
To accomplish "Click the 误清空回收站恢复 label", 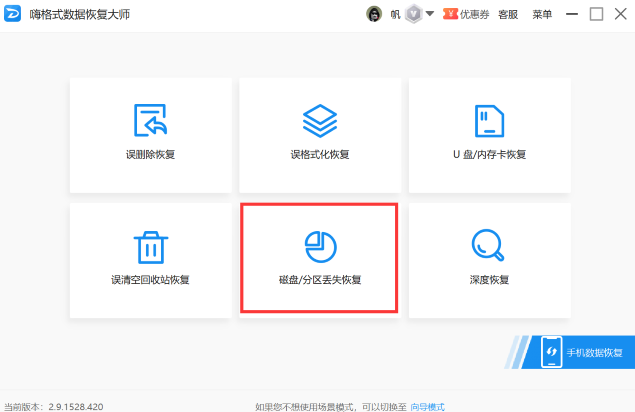I will click(150, 280).
